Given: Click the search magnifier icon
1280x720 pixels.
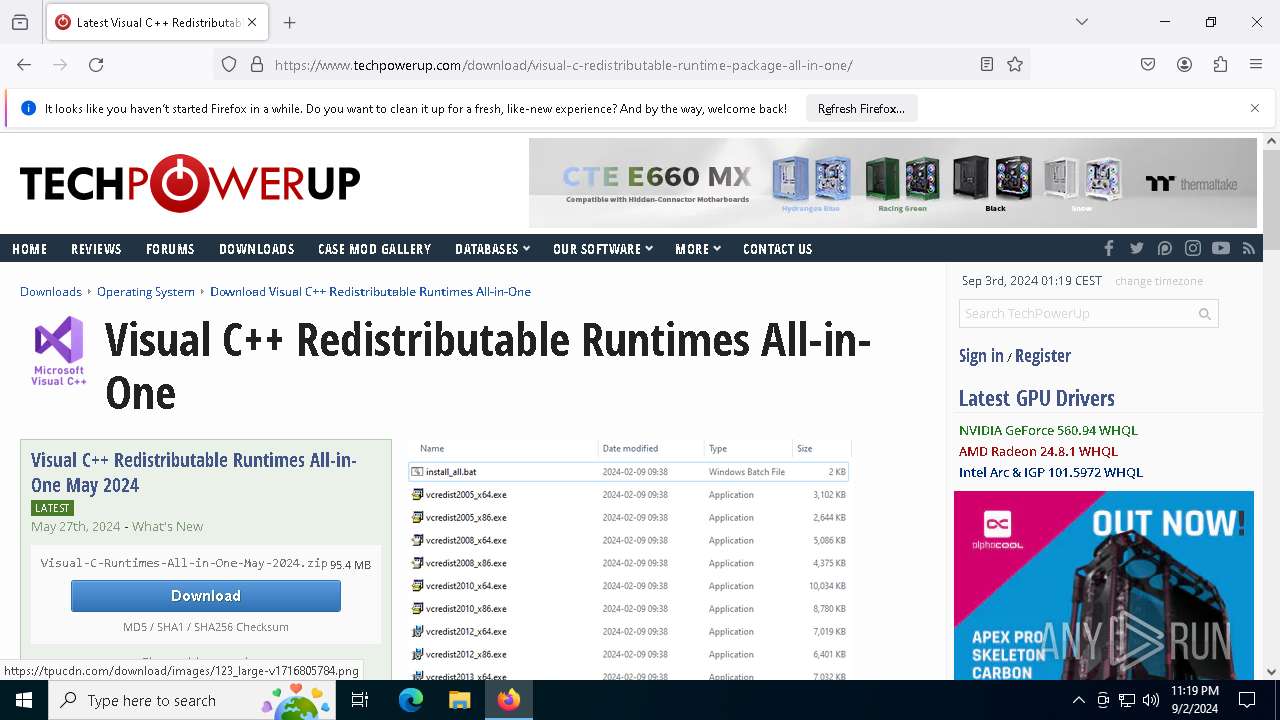Looking at the screenshot, I should pos(1205,314).
